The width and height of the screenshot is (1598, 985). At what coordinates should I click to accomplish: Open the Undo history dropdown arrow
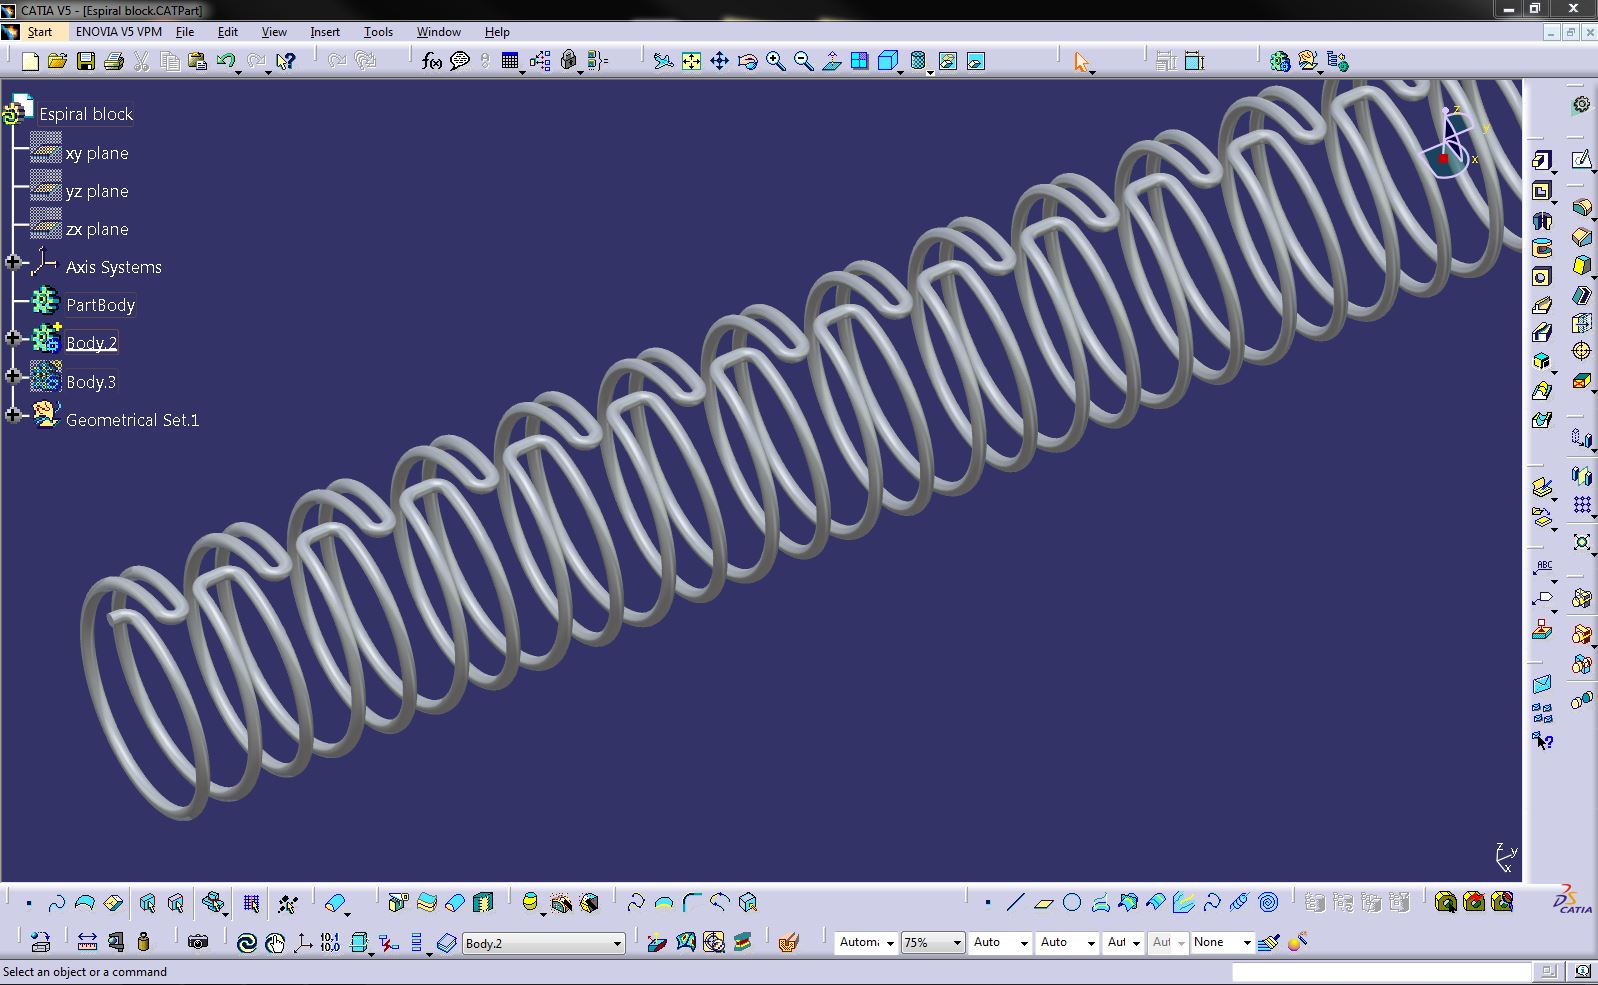[x=239, y=71]
